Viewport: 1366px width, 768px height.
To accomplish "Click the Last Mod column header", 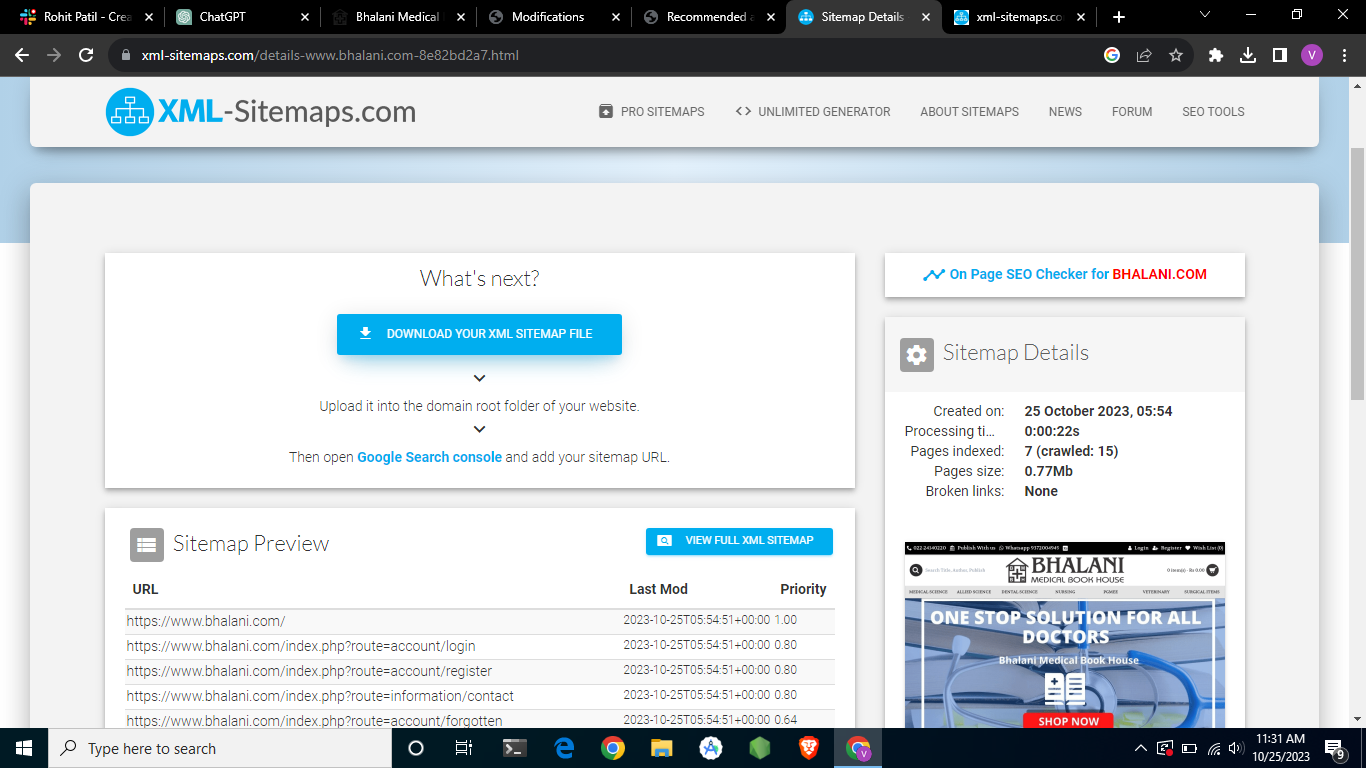I will pos(658,589).
